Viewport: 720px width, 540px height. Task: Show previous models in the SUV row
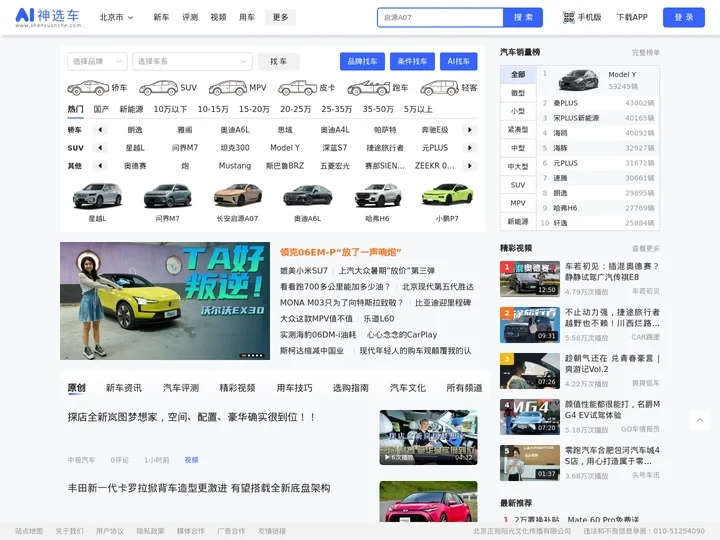pos(100,148)
